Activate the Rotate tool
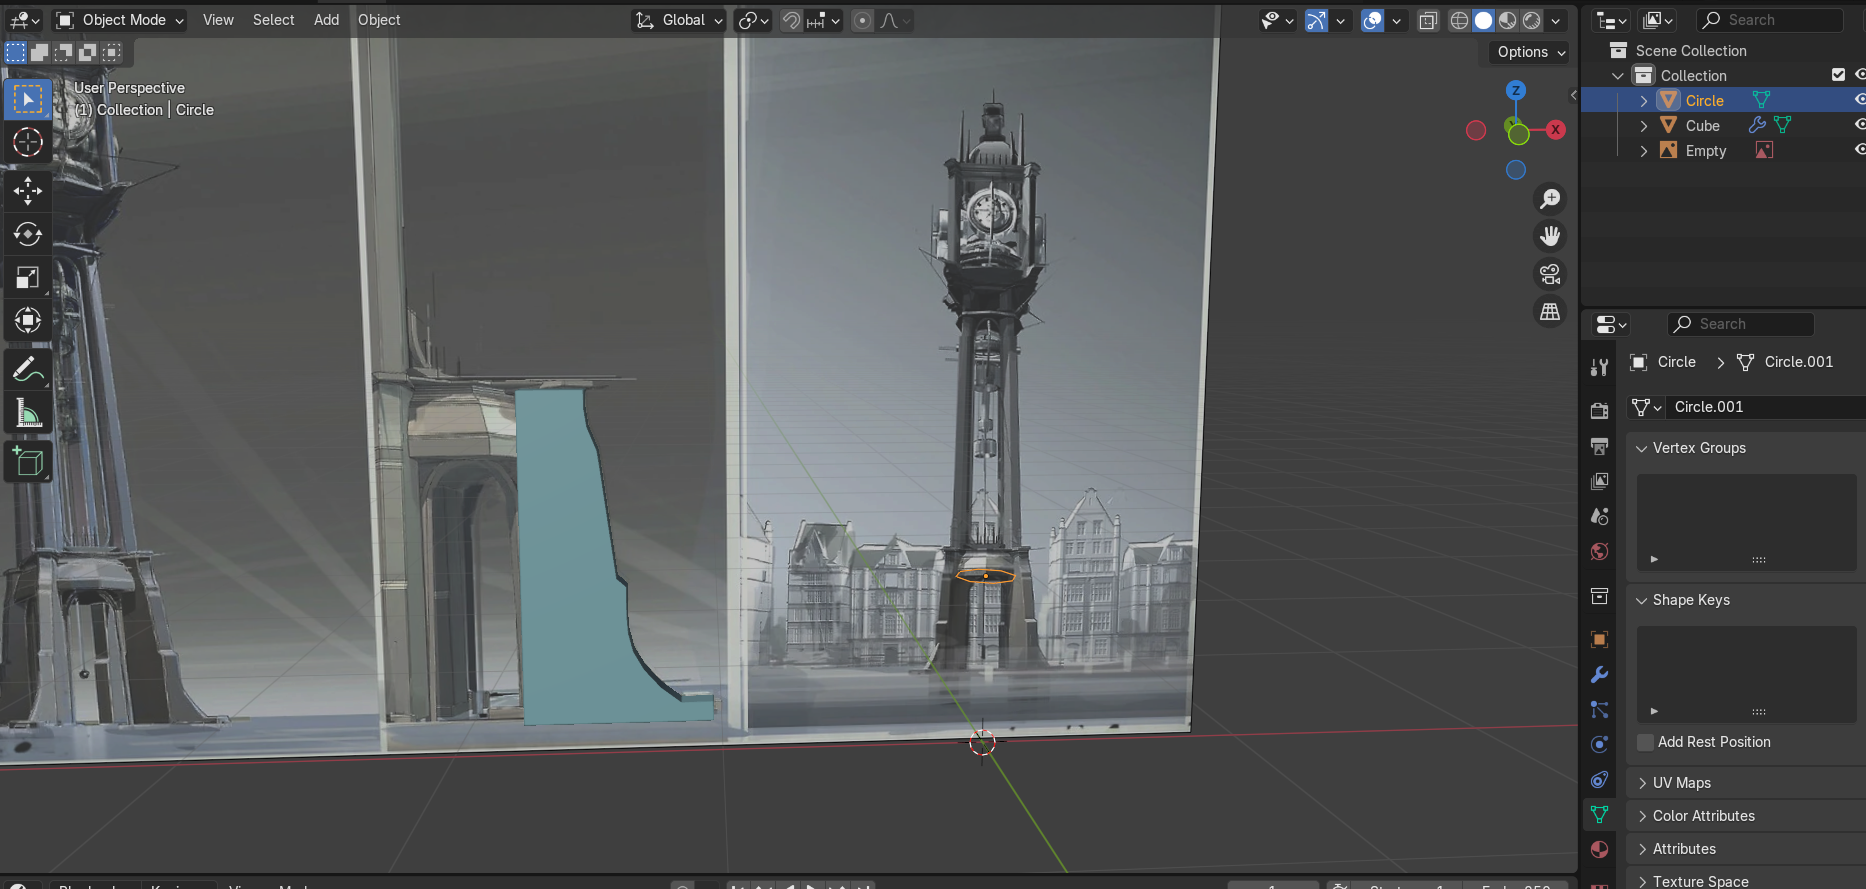The height and width of the screenshot is (889, 1866). click(x=27, y=234)
